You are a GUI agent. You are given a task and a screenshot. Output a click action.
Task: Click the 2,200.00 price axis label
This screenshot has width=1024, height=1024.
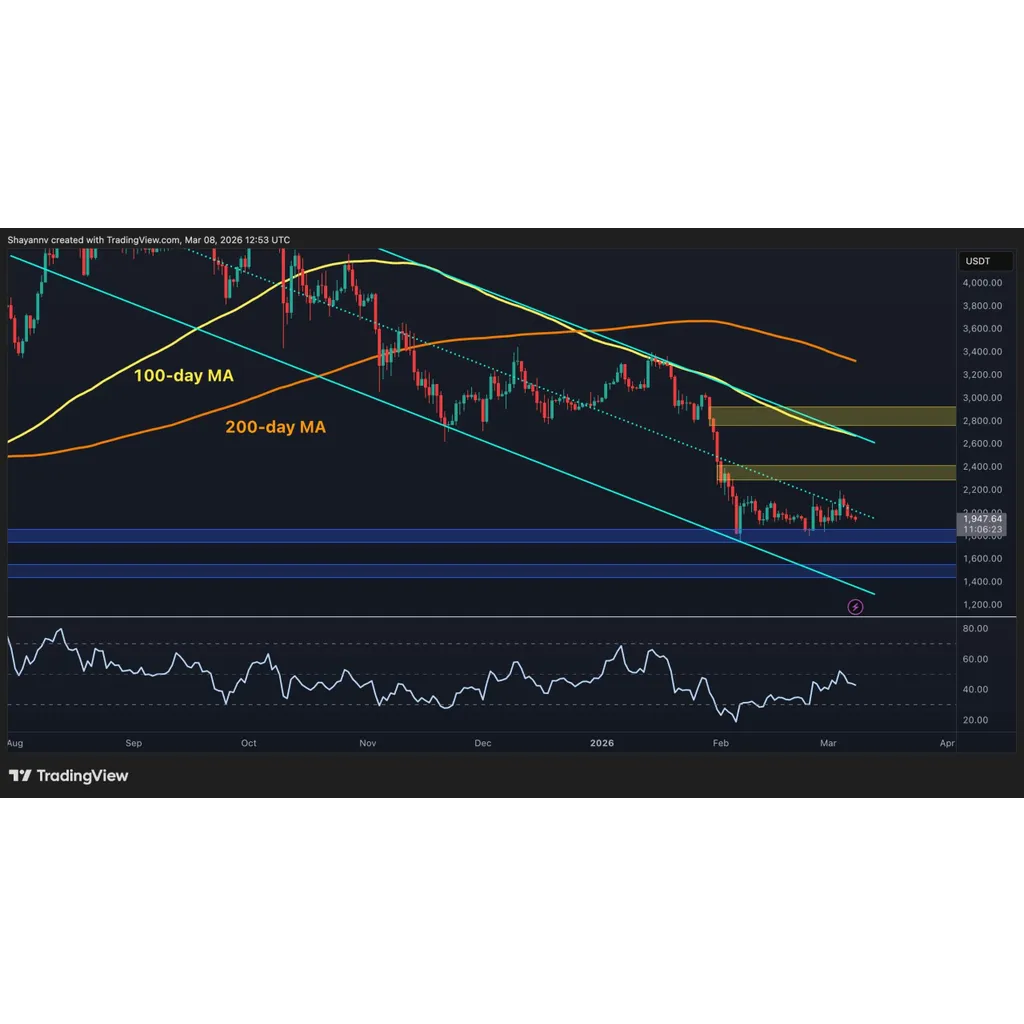[x=982, y=490]
